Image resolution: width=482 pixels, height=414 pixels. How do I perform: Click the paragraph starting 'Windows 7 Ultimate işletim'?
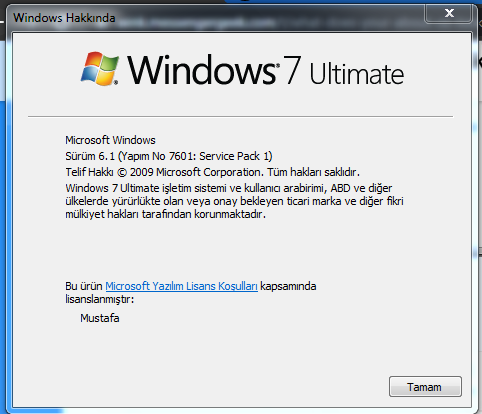tap(234, 201)
